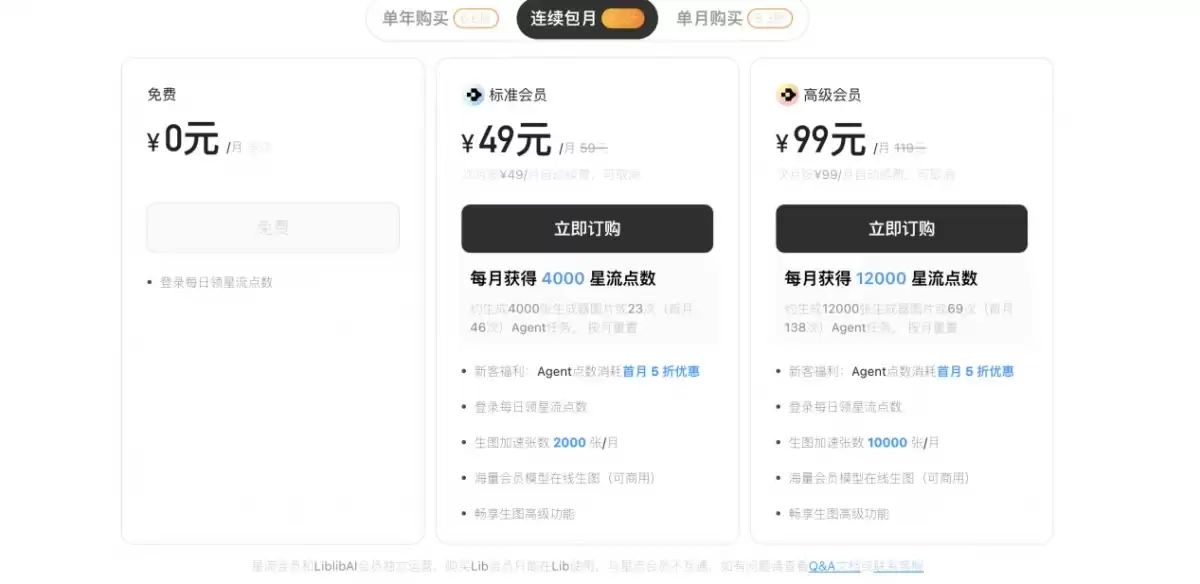Click 首月 5 折优惠 in the standard plan
This screenshot has width=1200, height=584.
[661, 371]
